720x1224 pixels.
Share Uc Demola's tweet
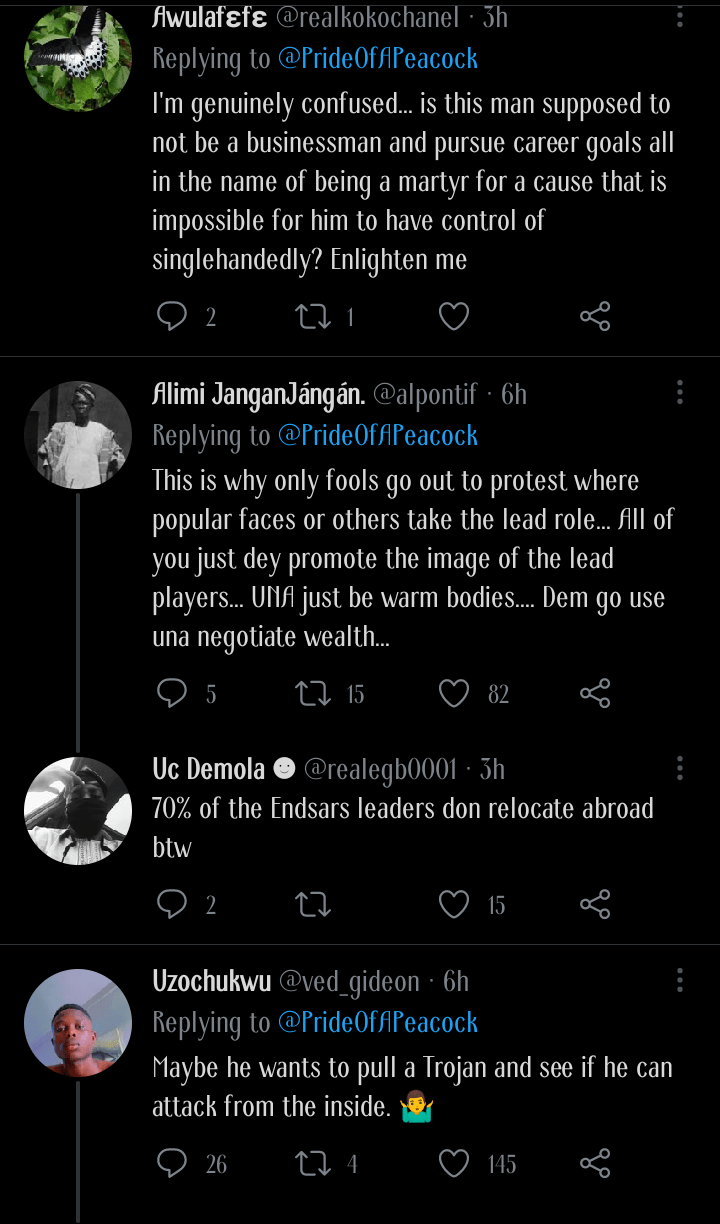point(595,905)
